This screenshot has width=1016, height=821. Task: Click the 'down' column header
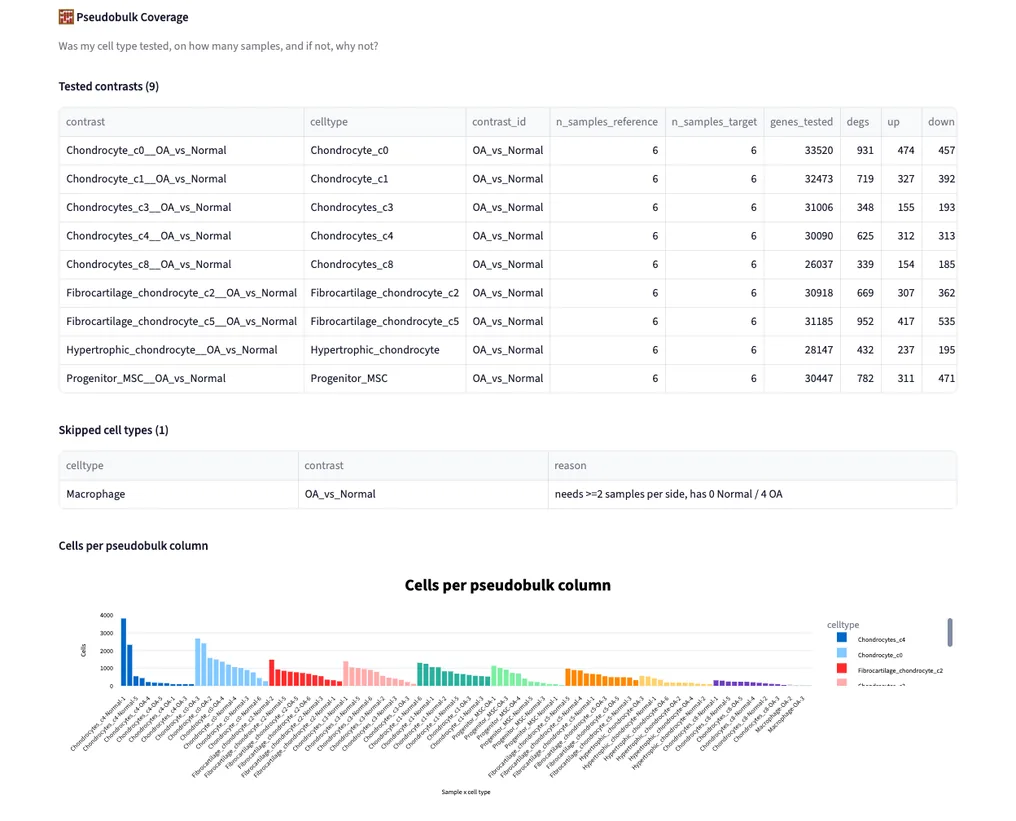click(941, 122)
